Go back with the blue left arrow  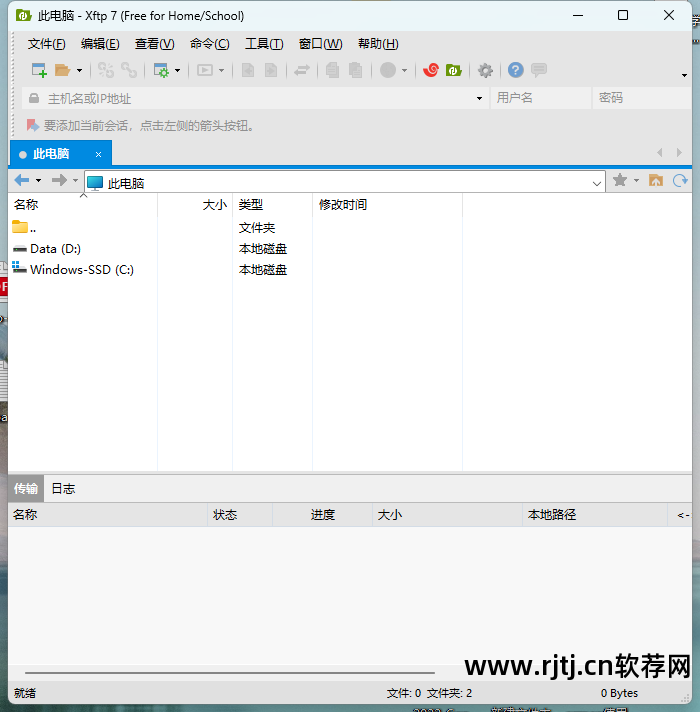pyautogui.click(x=22, y=181)
